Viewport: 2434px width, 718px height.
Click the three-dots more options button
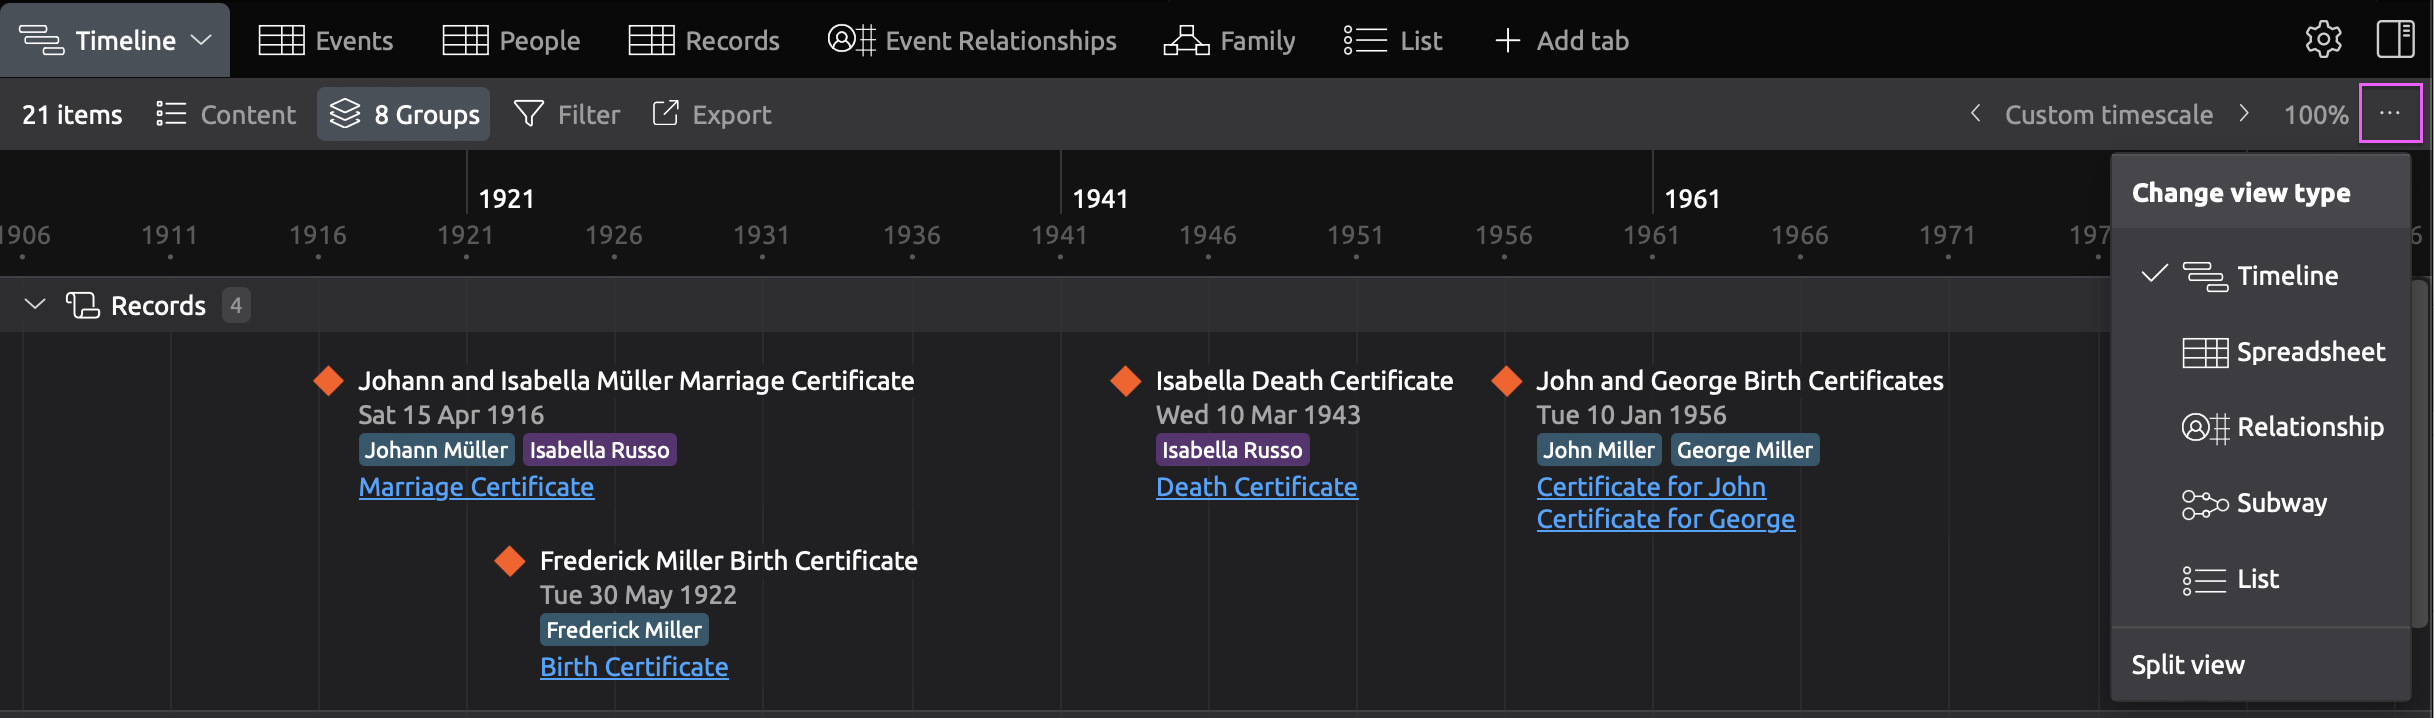pyautogui.click(x=2389, y=114)
